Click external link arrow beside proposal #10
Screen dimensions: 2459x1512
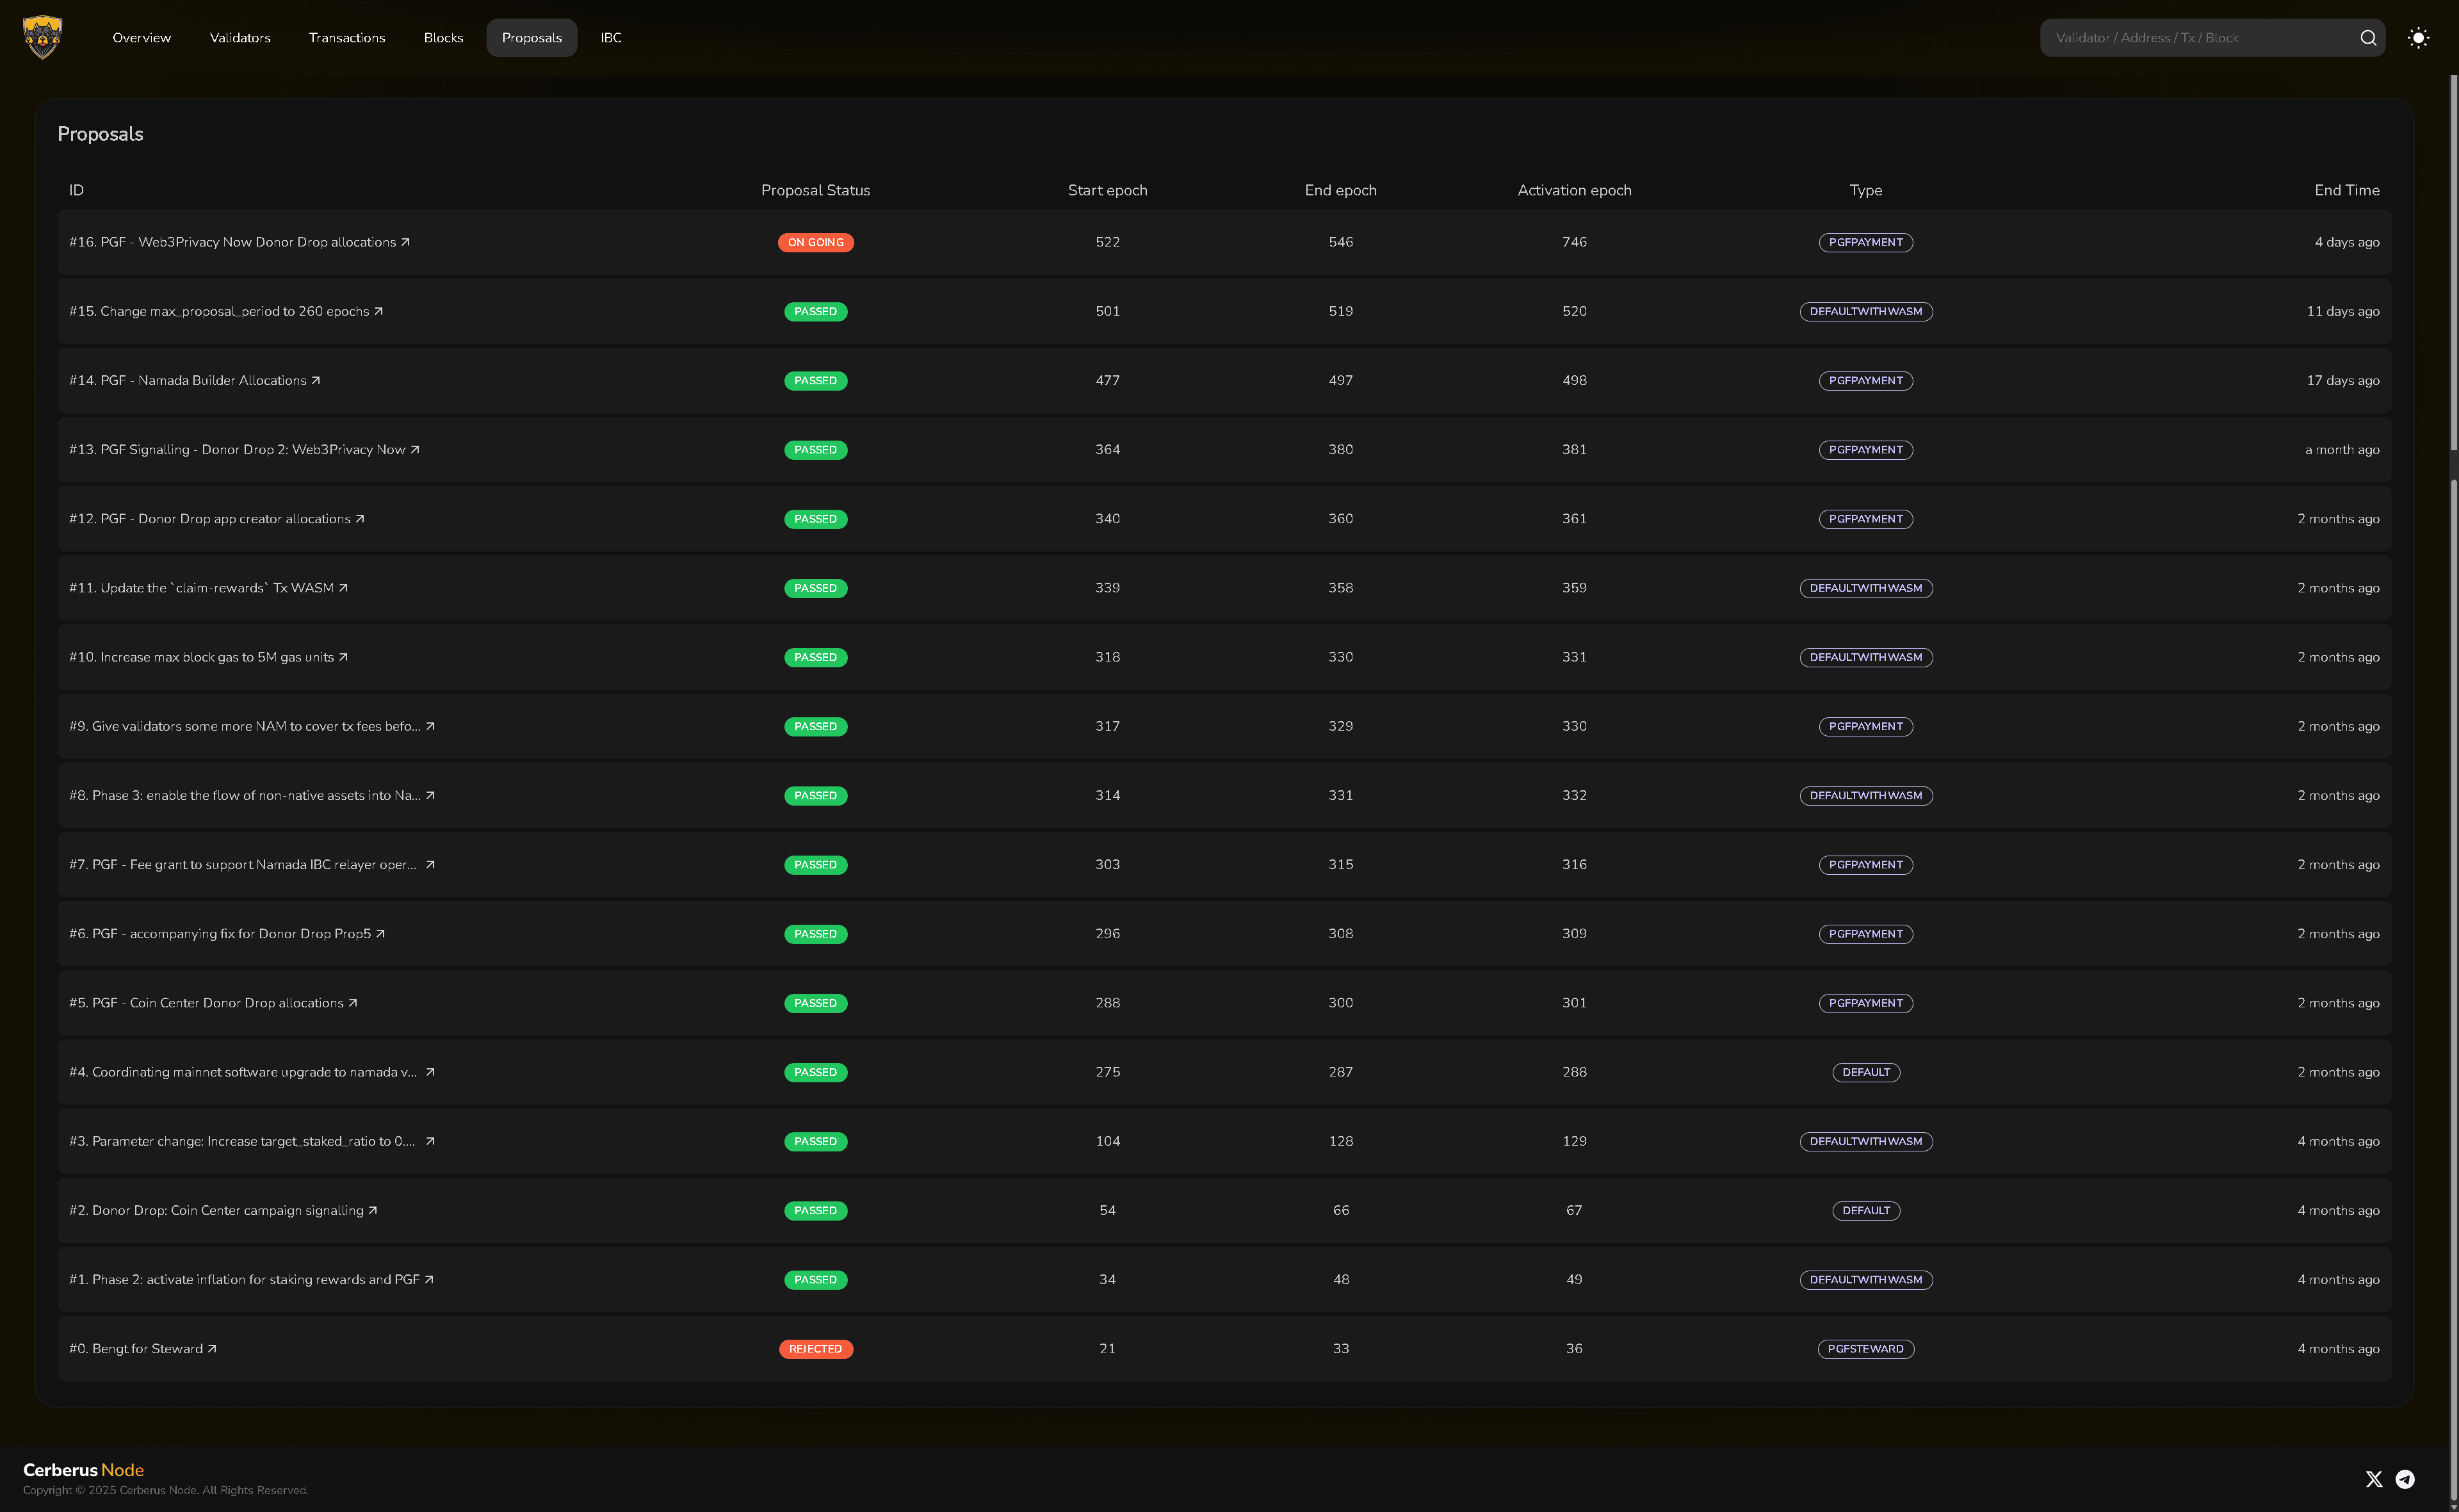[x=343, y=657]
